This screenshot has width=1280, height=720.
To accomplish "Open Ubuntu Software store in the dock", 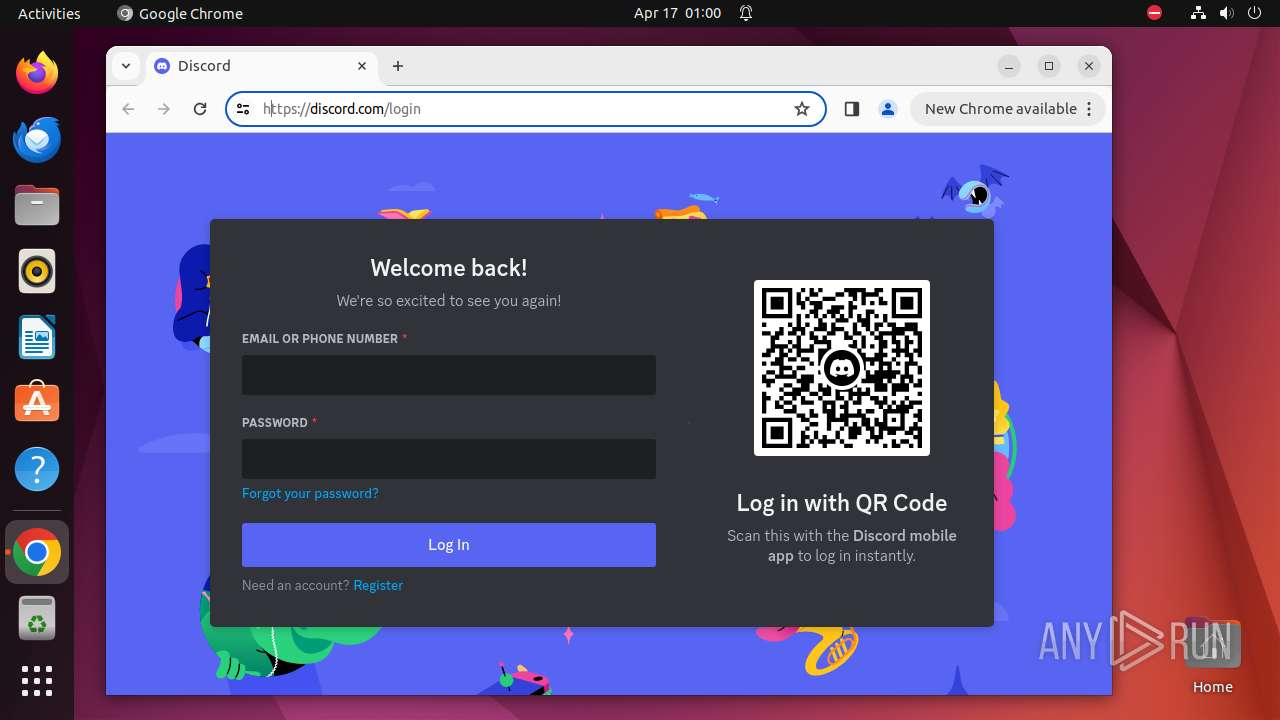I will pos(37,403).
